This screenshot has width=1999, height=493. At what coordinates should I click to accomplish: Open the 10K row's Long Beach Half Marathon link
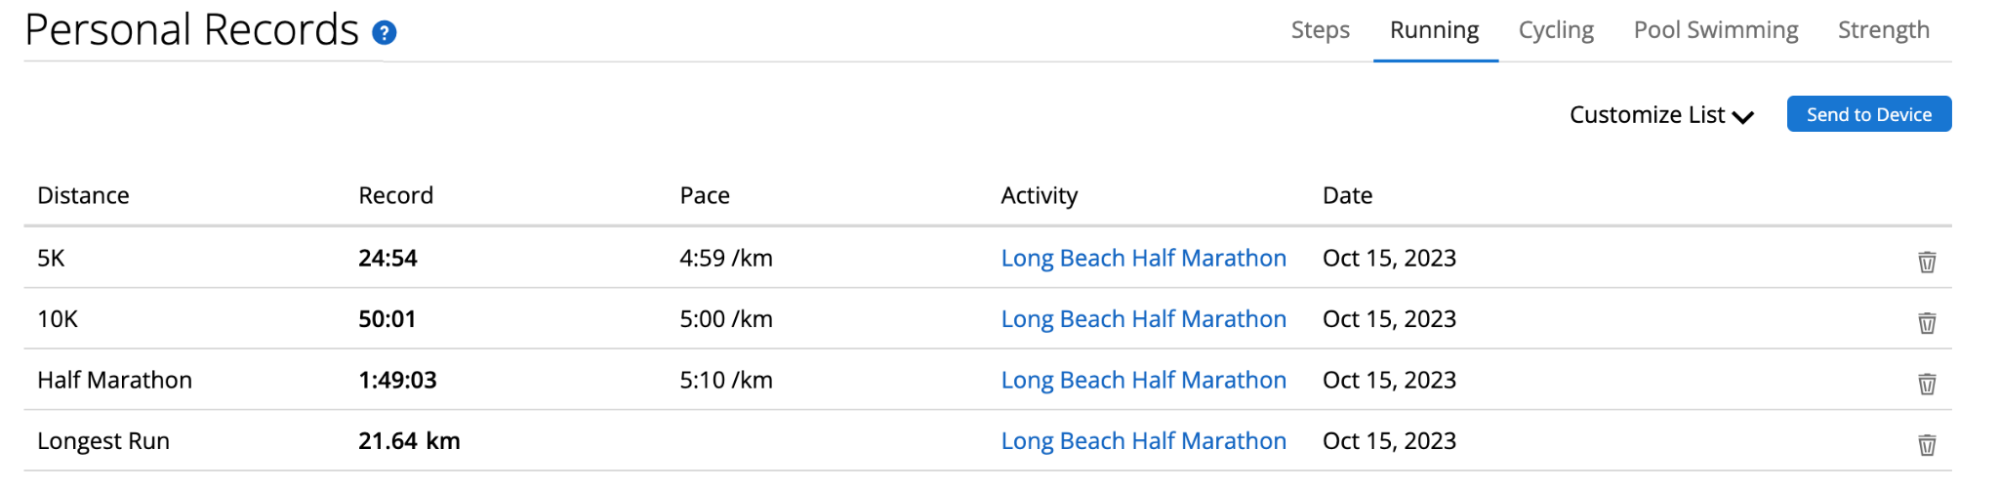coord(1144,319)
